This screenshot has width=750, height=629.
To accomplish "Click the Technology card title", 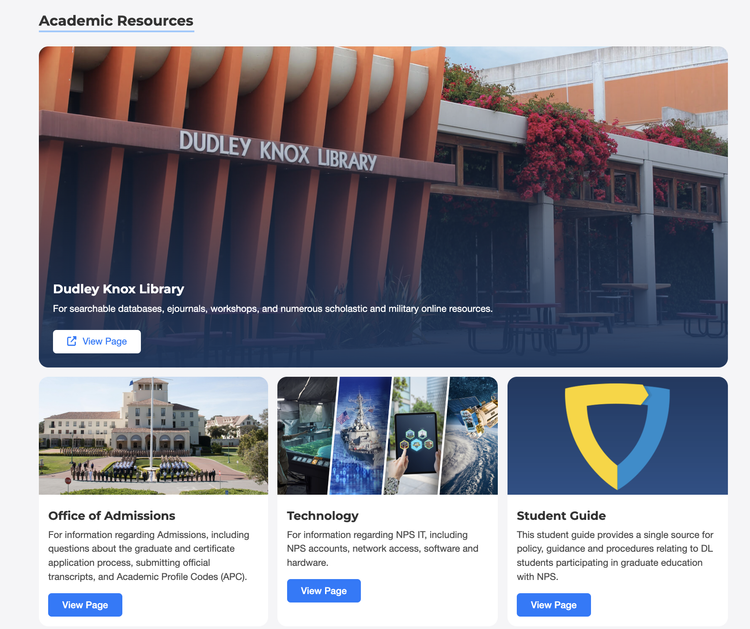I will point(322,516).
